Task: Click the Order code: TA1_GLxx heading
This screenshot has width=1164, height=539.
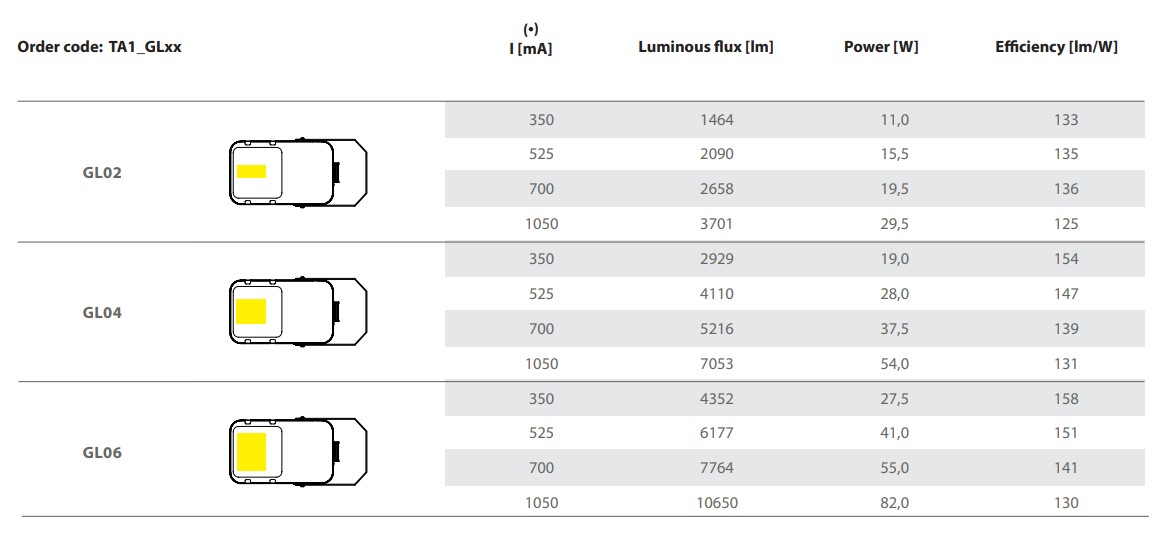Action: [x=99, y=47]
